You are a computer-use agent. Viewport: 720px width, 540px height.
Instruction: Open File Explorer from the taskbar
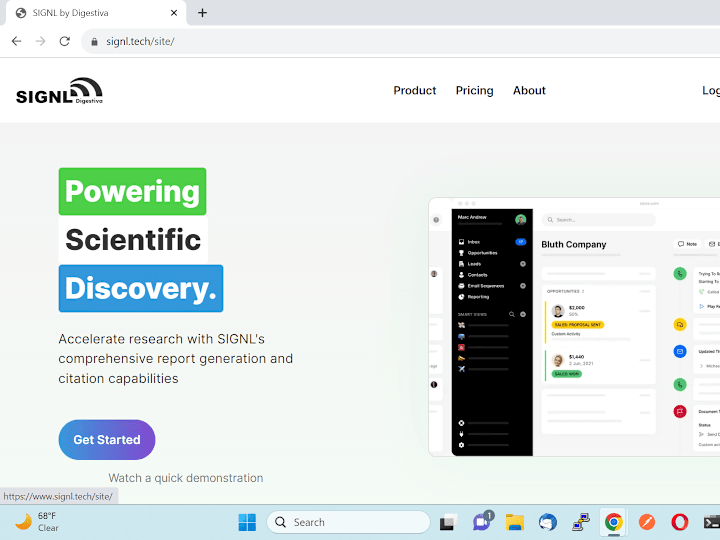click(515, 523)
